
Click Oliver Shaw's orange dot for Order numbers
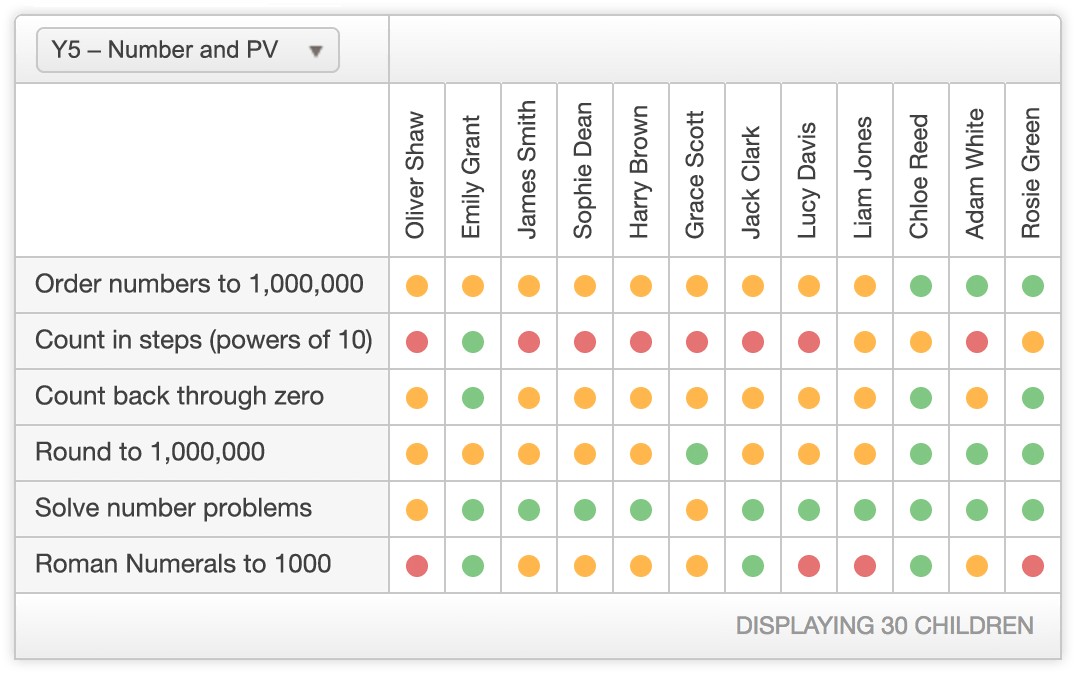tap(417, 286)
